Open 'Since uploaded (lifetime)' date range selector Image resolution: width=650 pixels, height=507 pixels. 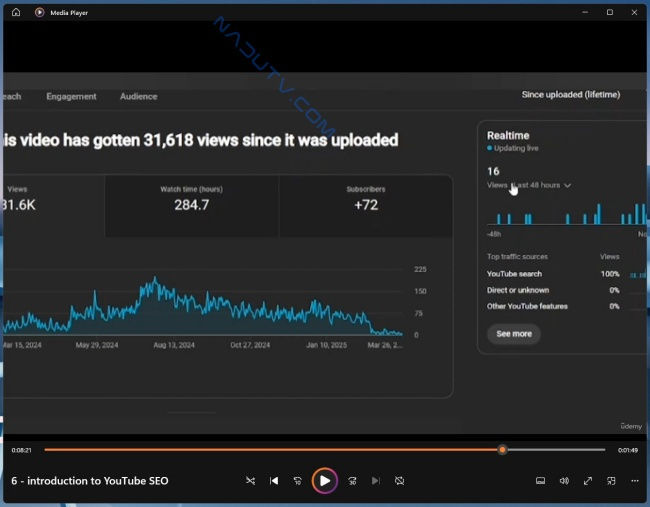[571, 95]
